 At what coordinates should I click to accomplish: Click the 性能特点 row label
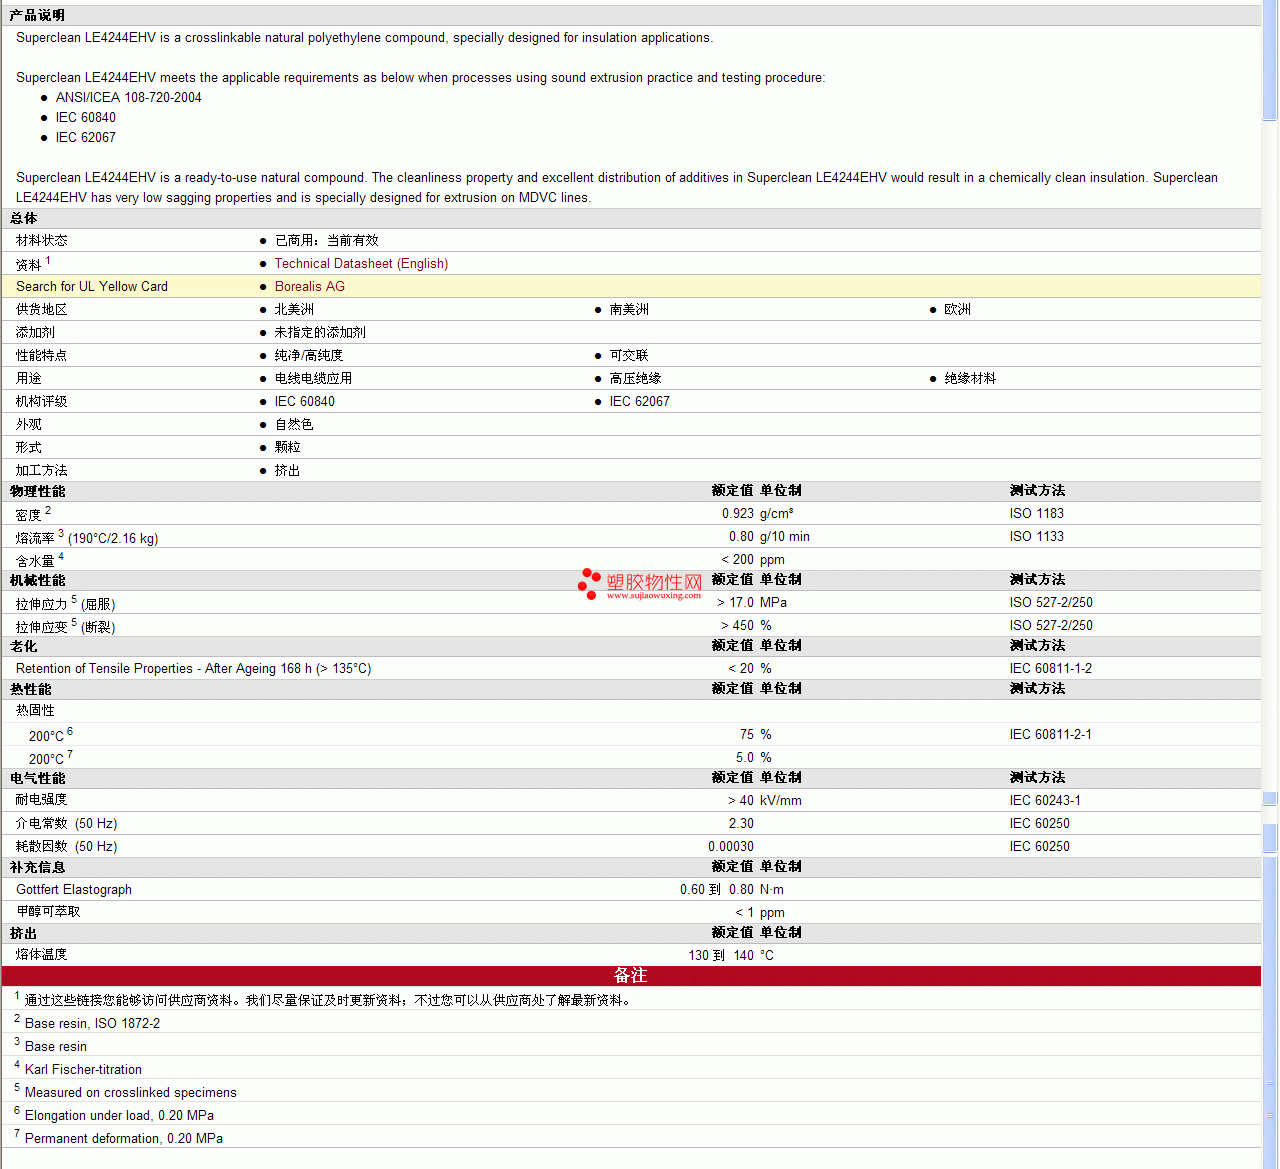click(x=42, y=356)
